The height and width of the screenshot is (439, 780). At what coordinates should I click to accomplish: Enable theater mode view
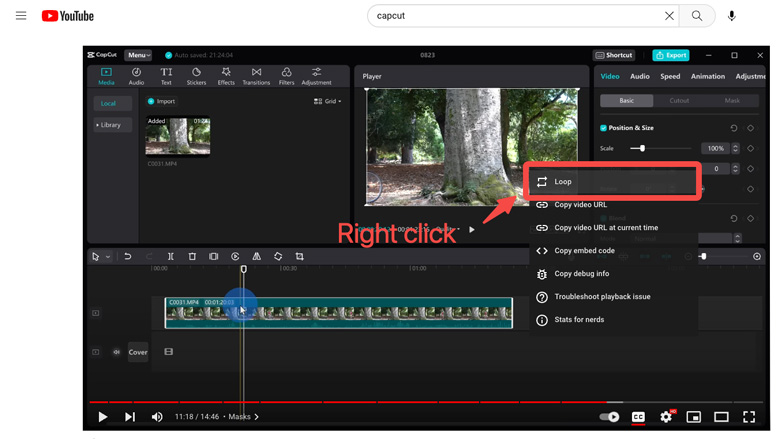(x=721, y=417)
